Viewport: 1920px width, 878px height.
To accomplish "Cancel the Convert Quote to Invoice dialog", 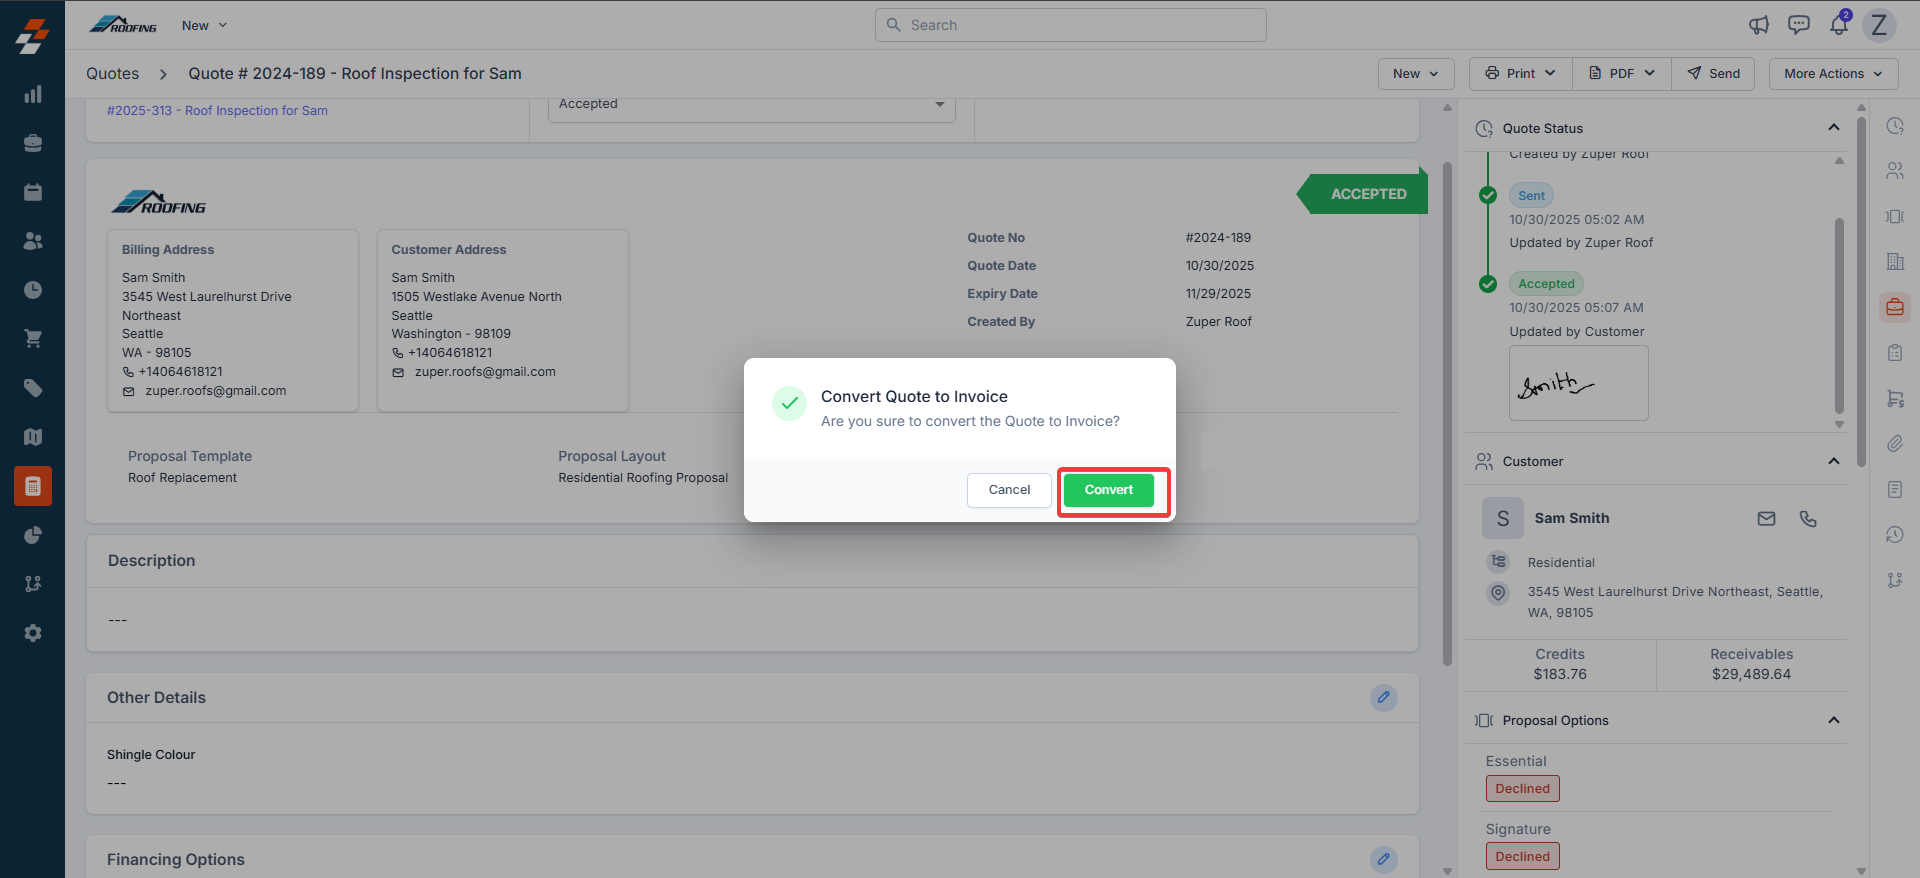I will (x=1009, y=490).
